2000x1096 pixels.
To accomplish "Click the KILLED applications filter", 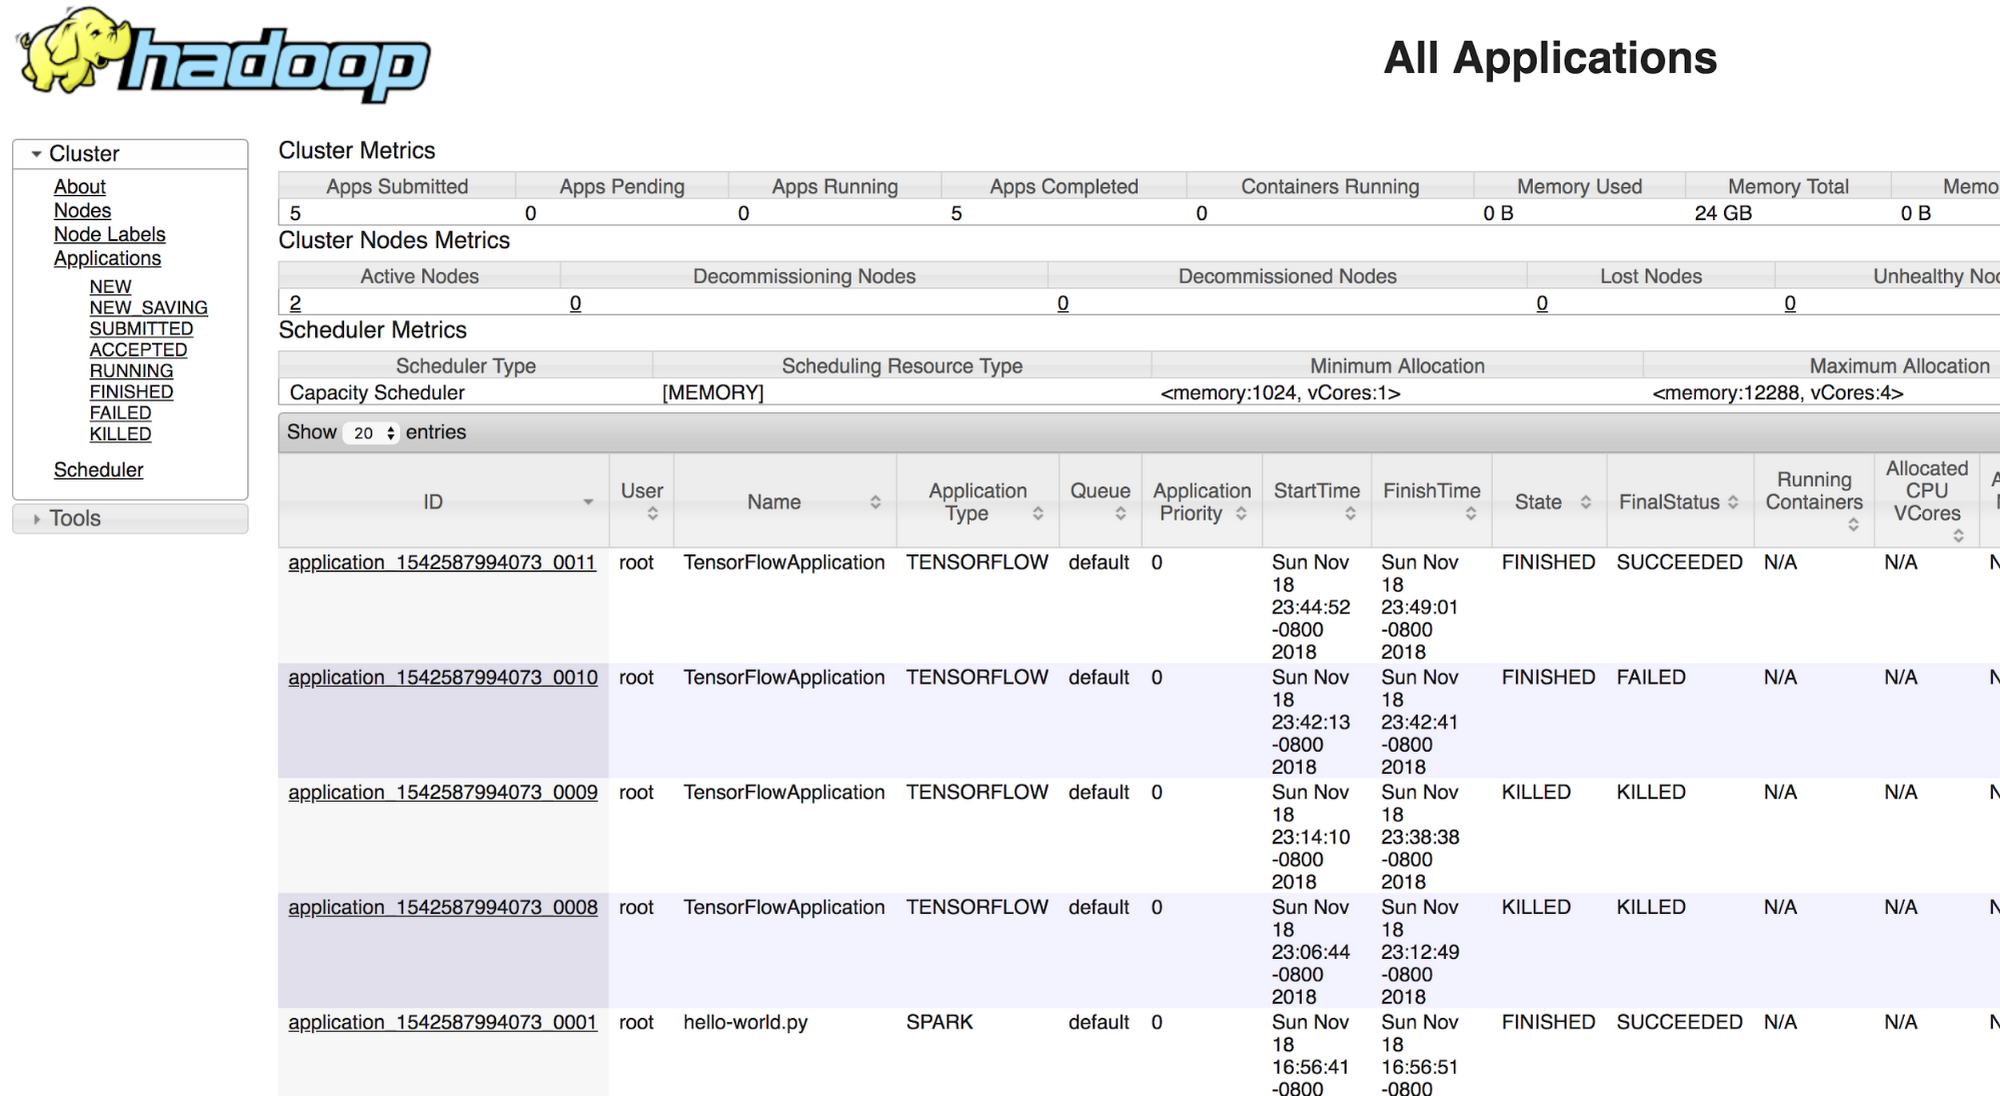I will (121, 433).
